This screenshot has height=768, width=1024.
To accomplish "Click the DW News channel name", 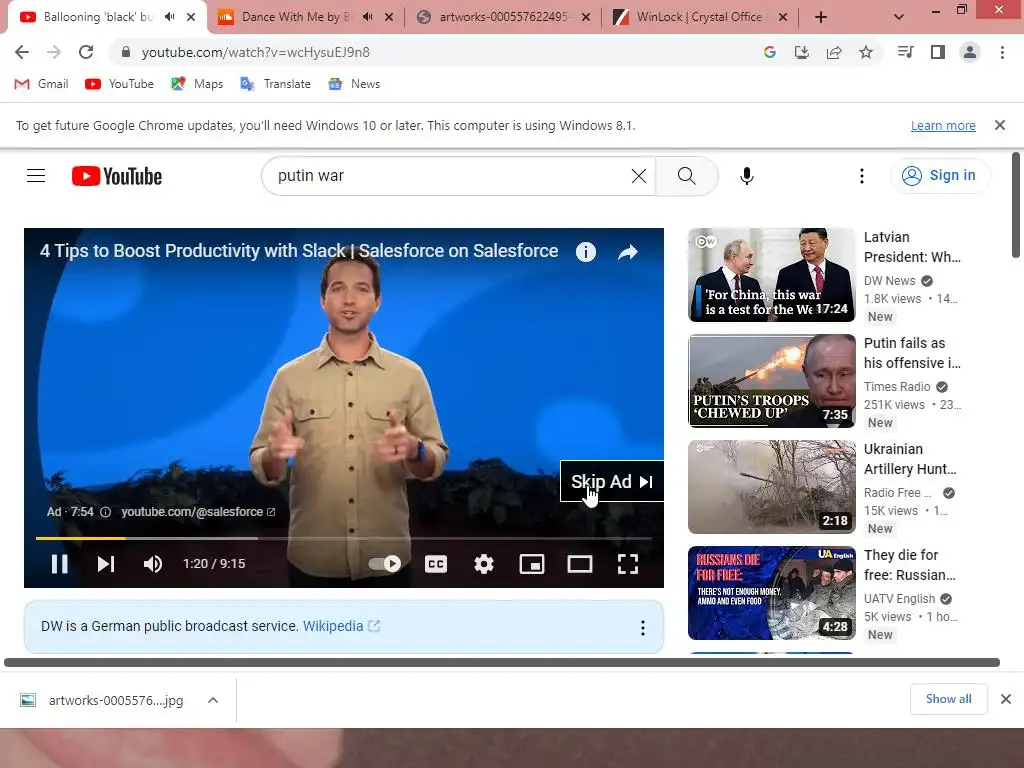I will click(x=889, y=281).
